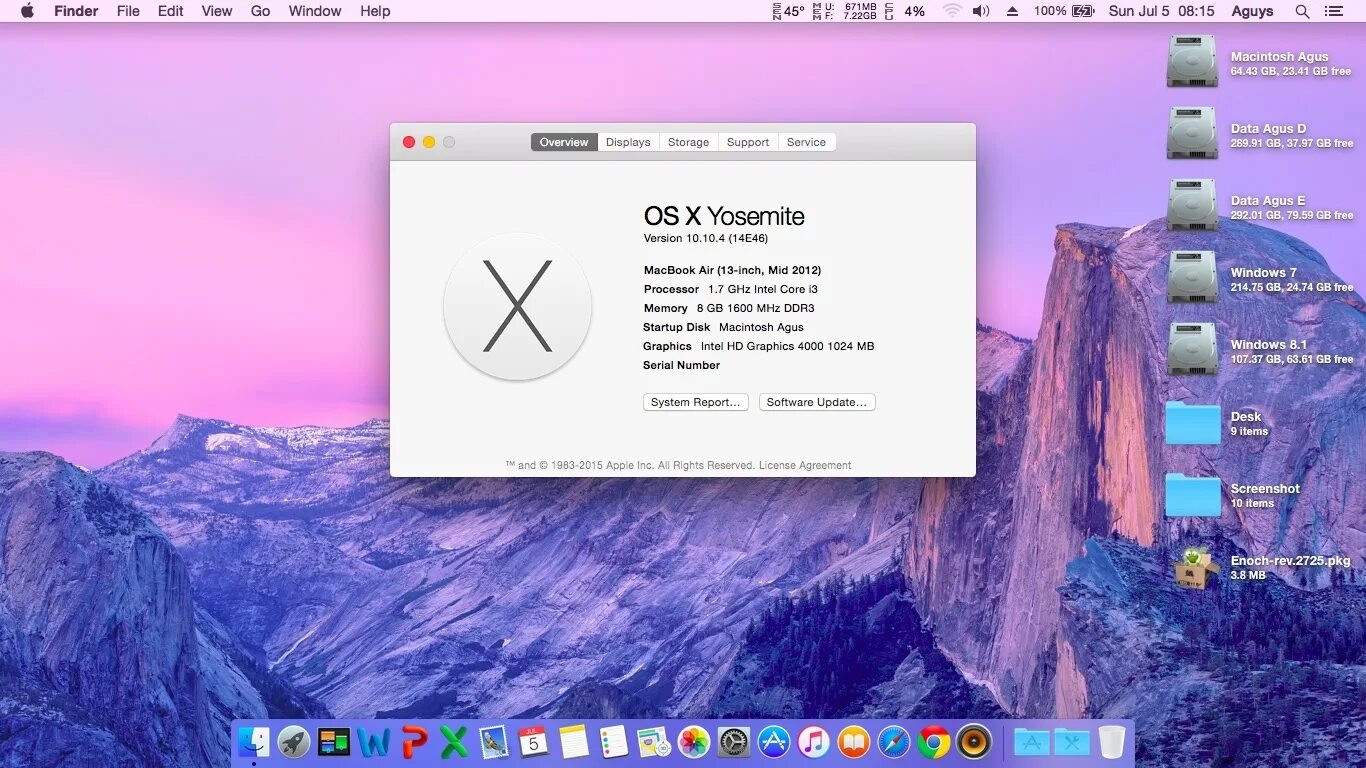
Task: Click the Version 10.10.4 (14E46) text
Action: 706,238
